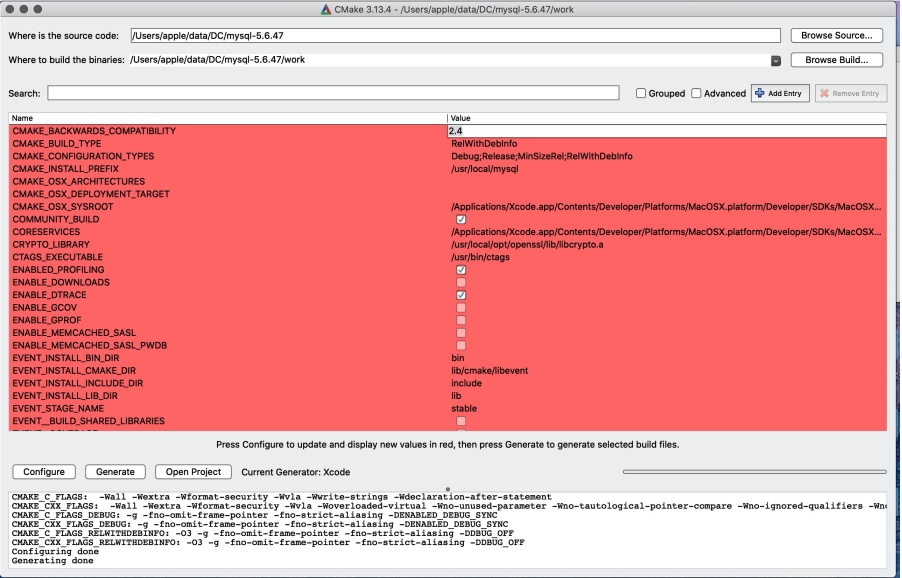Click the libcrypto.a path value
The width and height of the screenshot is (902, 578).
[x=527, y=244]
